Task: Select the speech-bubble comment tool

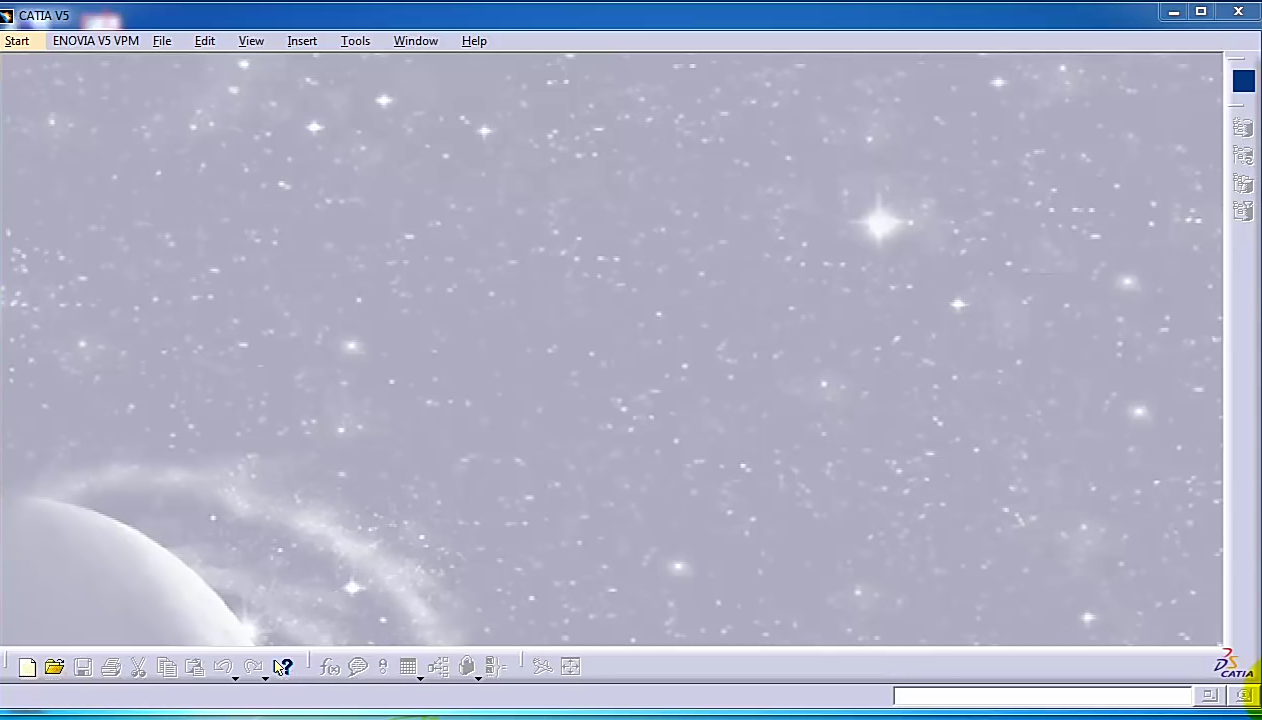Action: [x=358, y=667]
